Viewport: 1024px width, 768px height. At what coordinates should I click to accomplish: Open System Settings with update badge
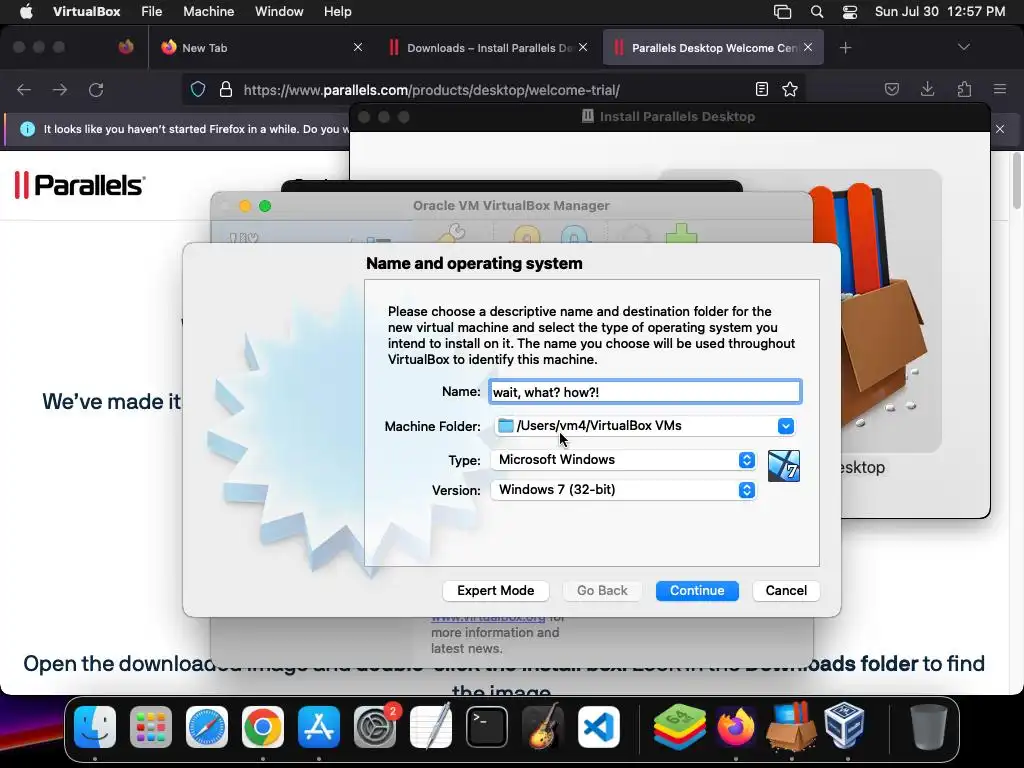tap(375, 727)
